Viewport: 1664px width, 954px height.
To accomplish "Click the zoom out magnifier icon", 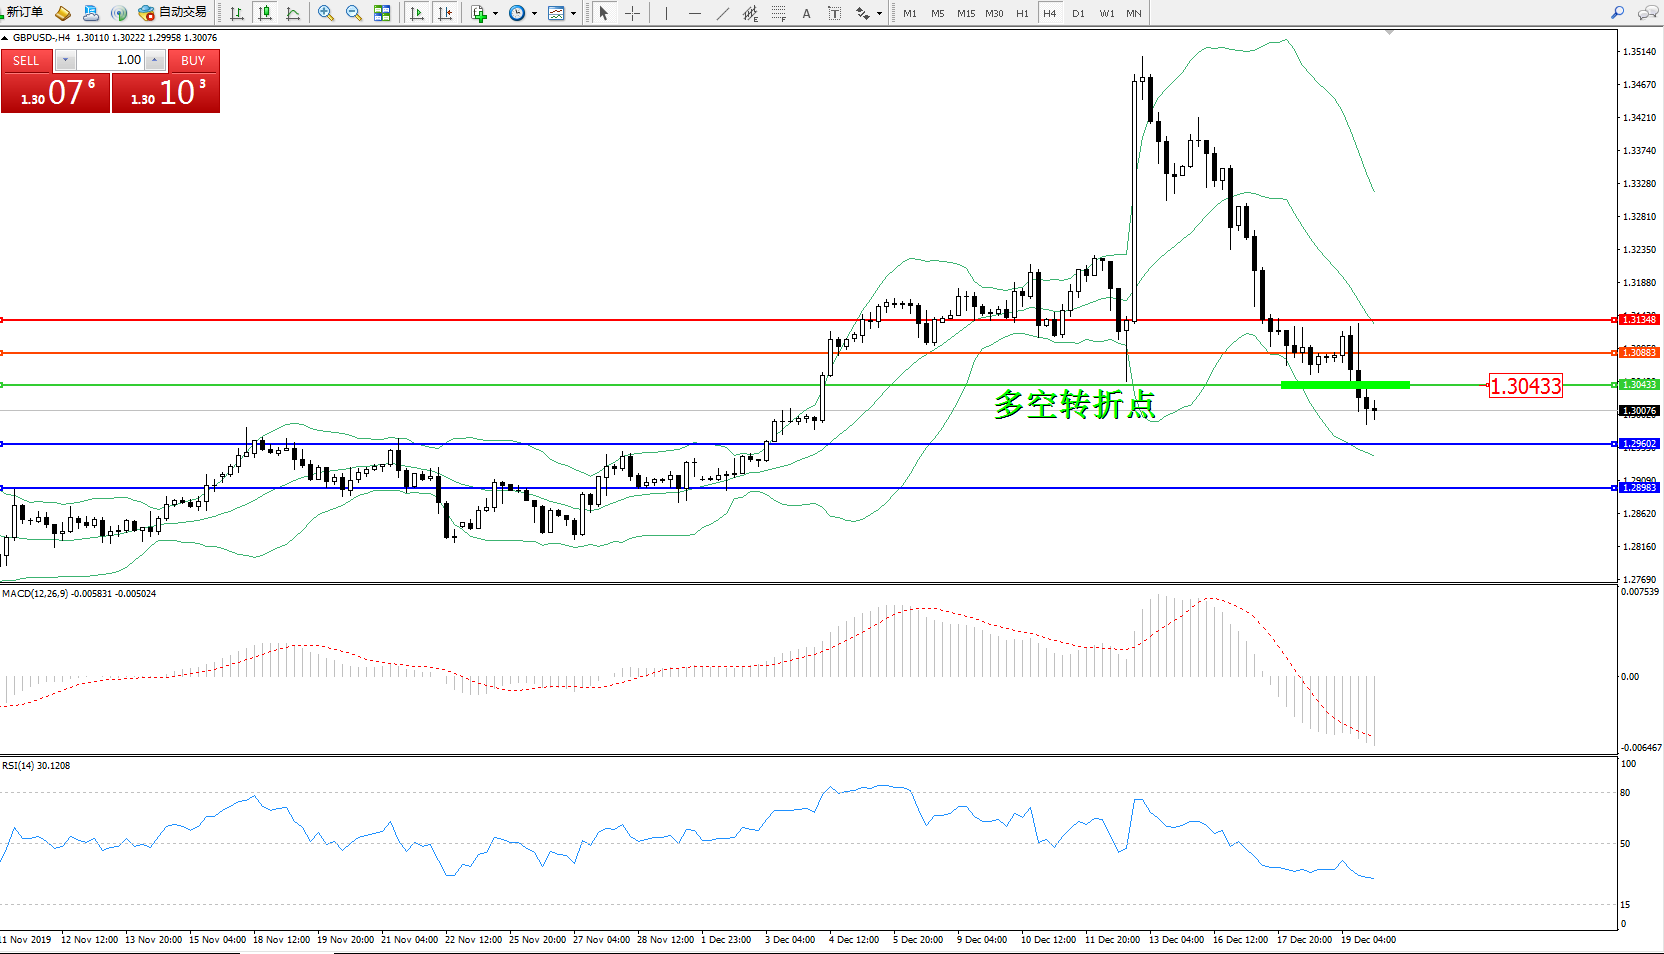I will [353, 13].
